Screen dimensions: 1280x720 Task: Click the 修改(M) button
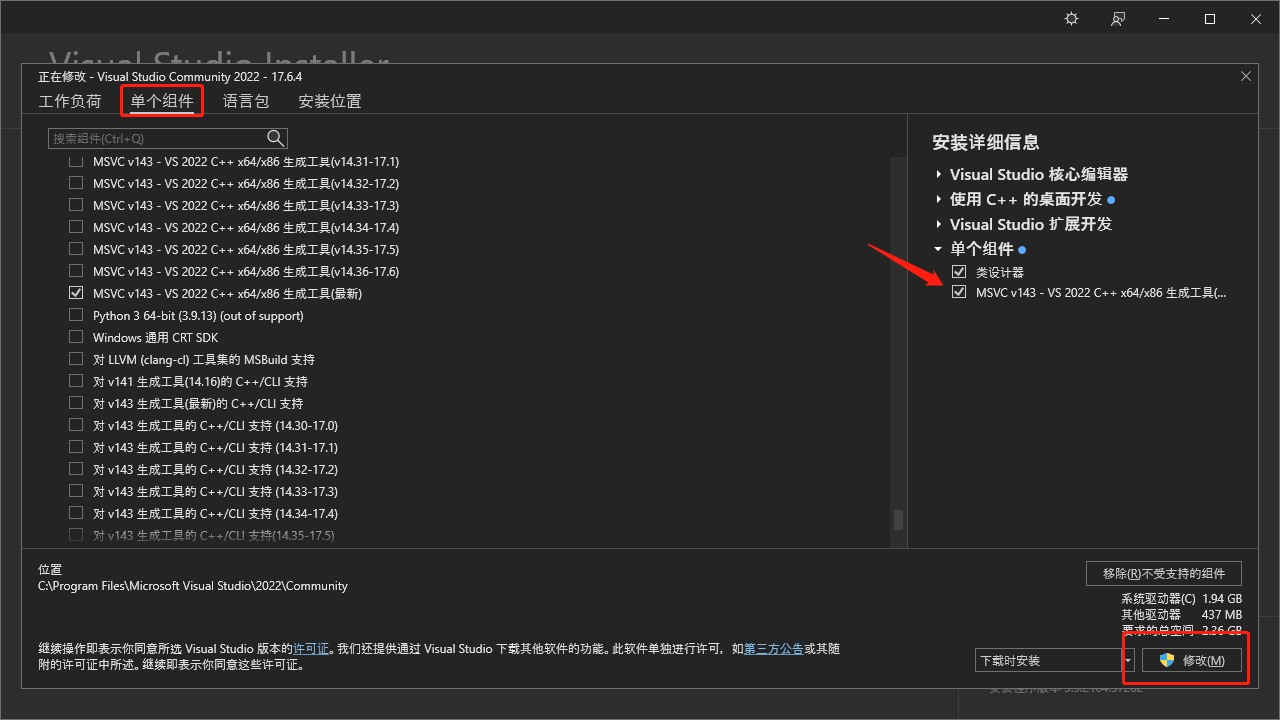click(1191, 661)
